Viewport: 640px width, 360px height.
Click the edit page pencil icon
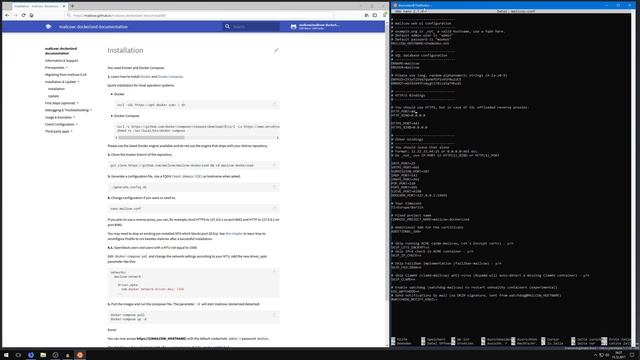pos(276,50)
